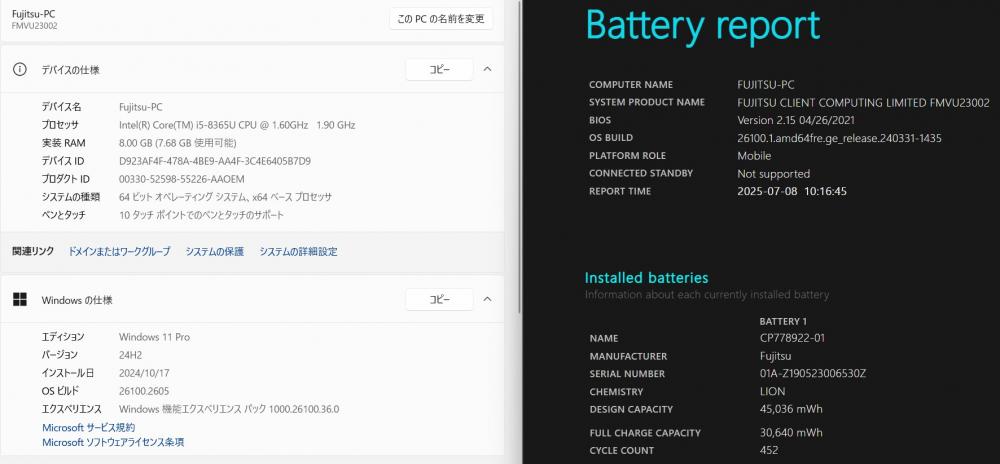
Task: Open the system protection link
Action: pyautogui.click(x=215, y=252)
